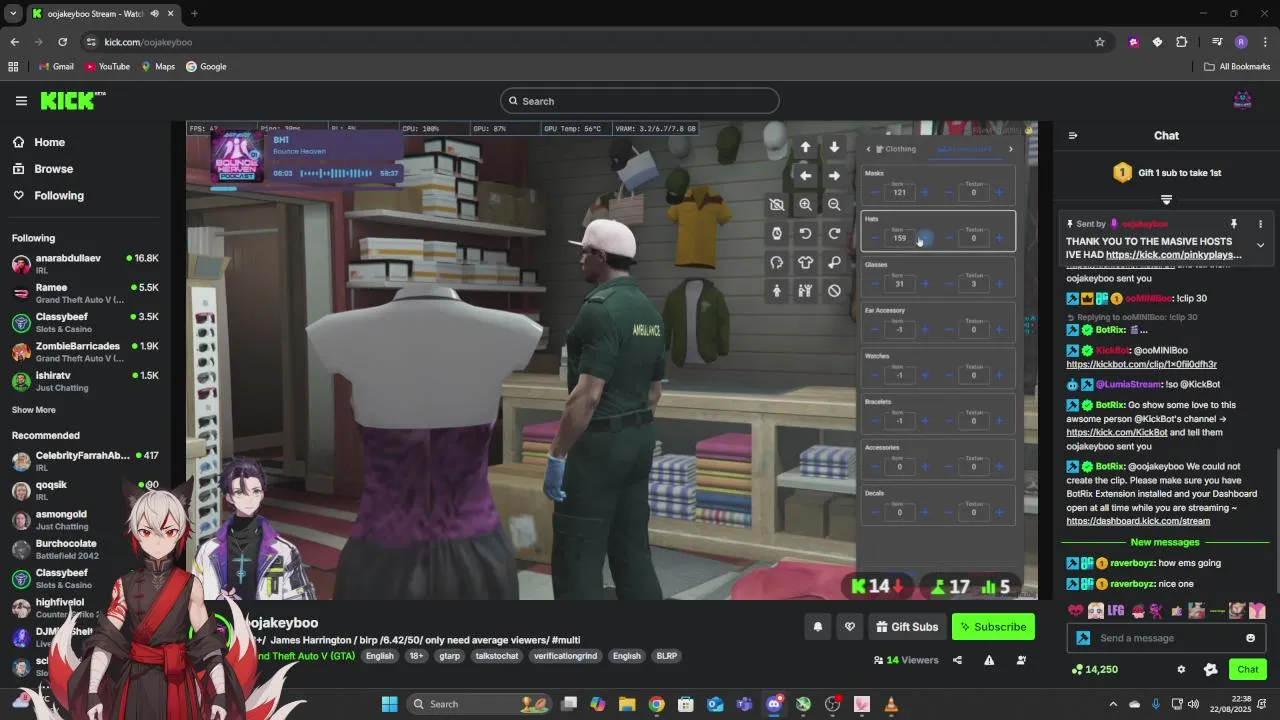This screenshot has height=720, width=1280.
Task: Click the Send a message chat field
Action: click(1165, 638)
